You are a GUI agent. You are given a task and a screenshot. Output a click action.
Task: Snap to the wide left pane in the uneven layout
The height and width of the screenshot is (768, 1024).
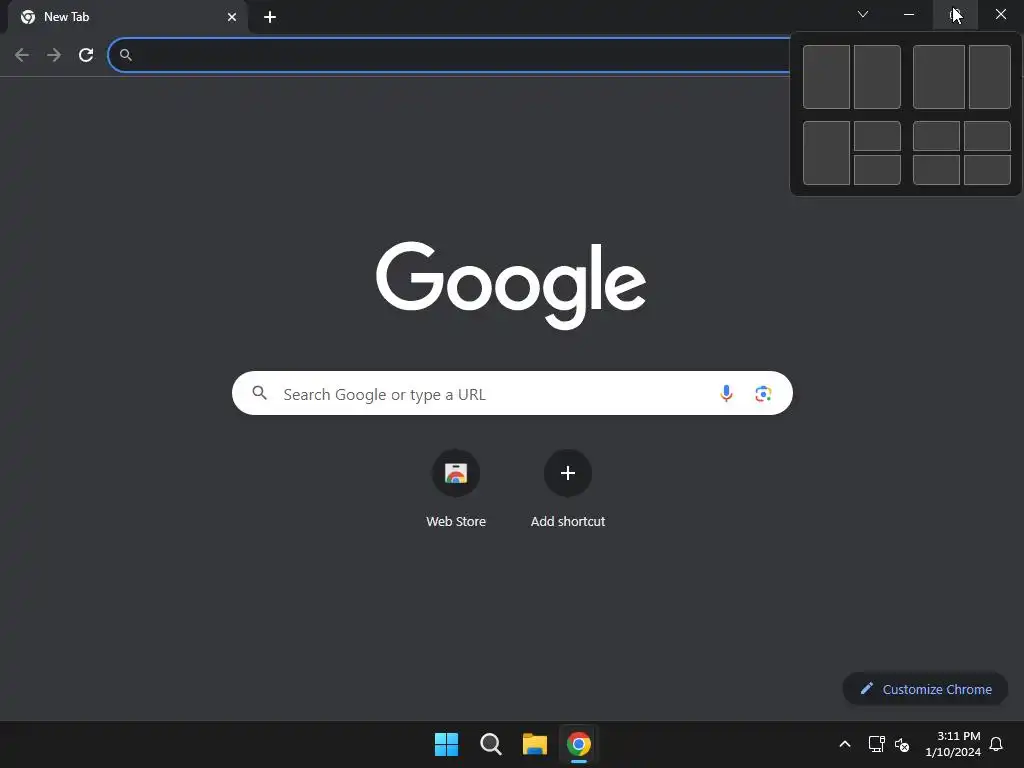coord(938,77)
